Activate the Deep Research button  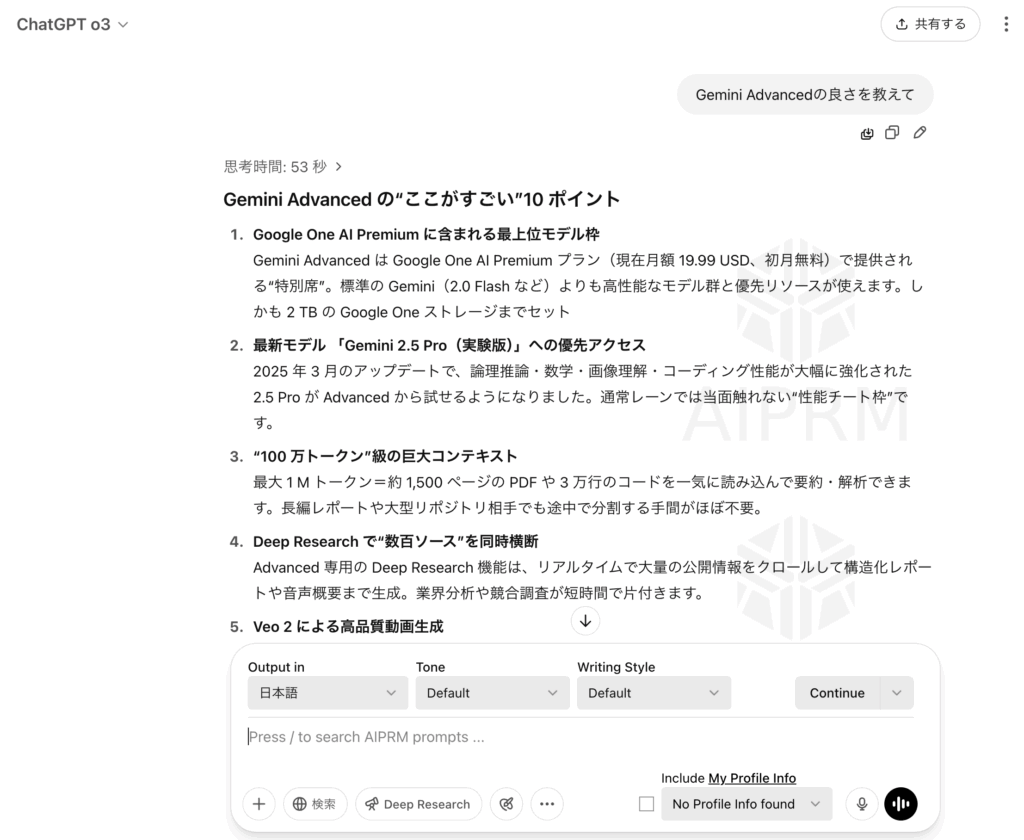418,804
